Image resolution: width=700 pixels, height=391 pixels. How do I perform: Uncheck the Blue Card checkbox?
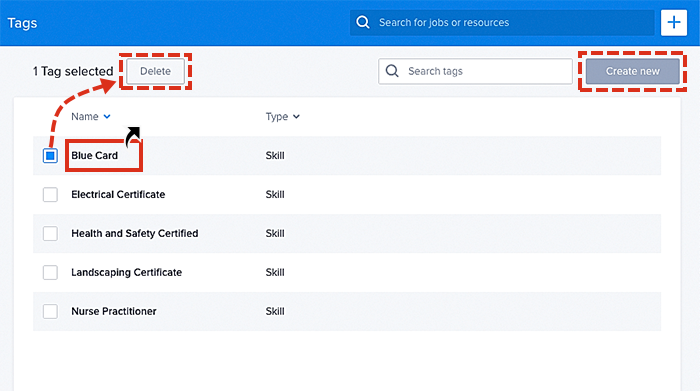click(50, 155)
